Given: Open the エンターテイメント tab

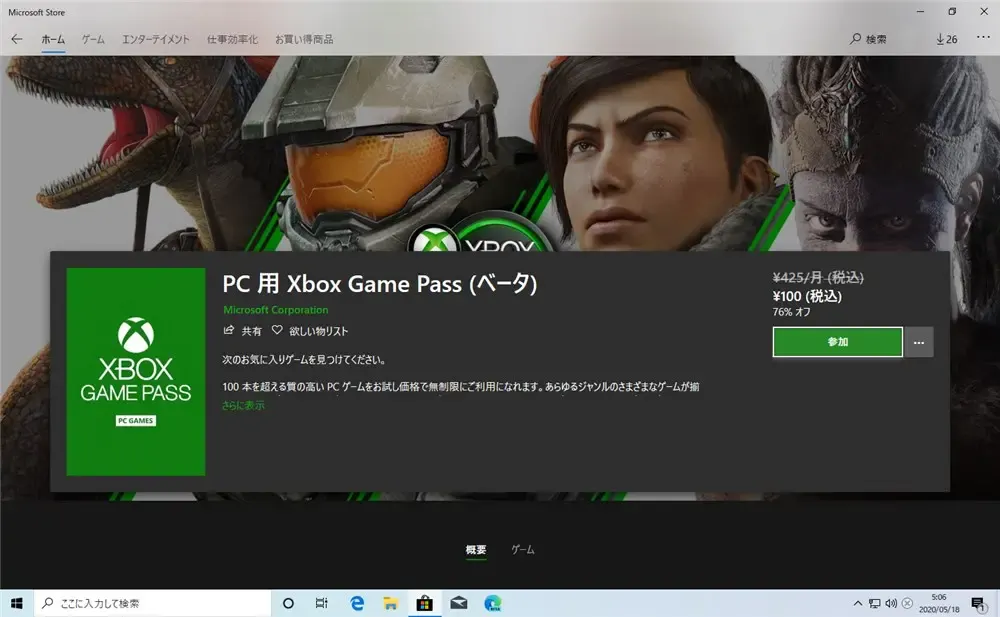Looking at the screenshot, I should (155, 39).
